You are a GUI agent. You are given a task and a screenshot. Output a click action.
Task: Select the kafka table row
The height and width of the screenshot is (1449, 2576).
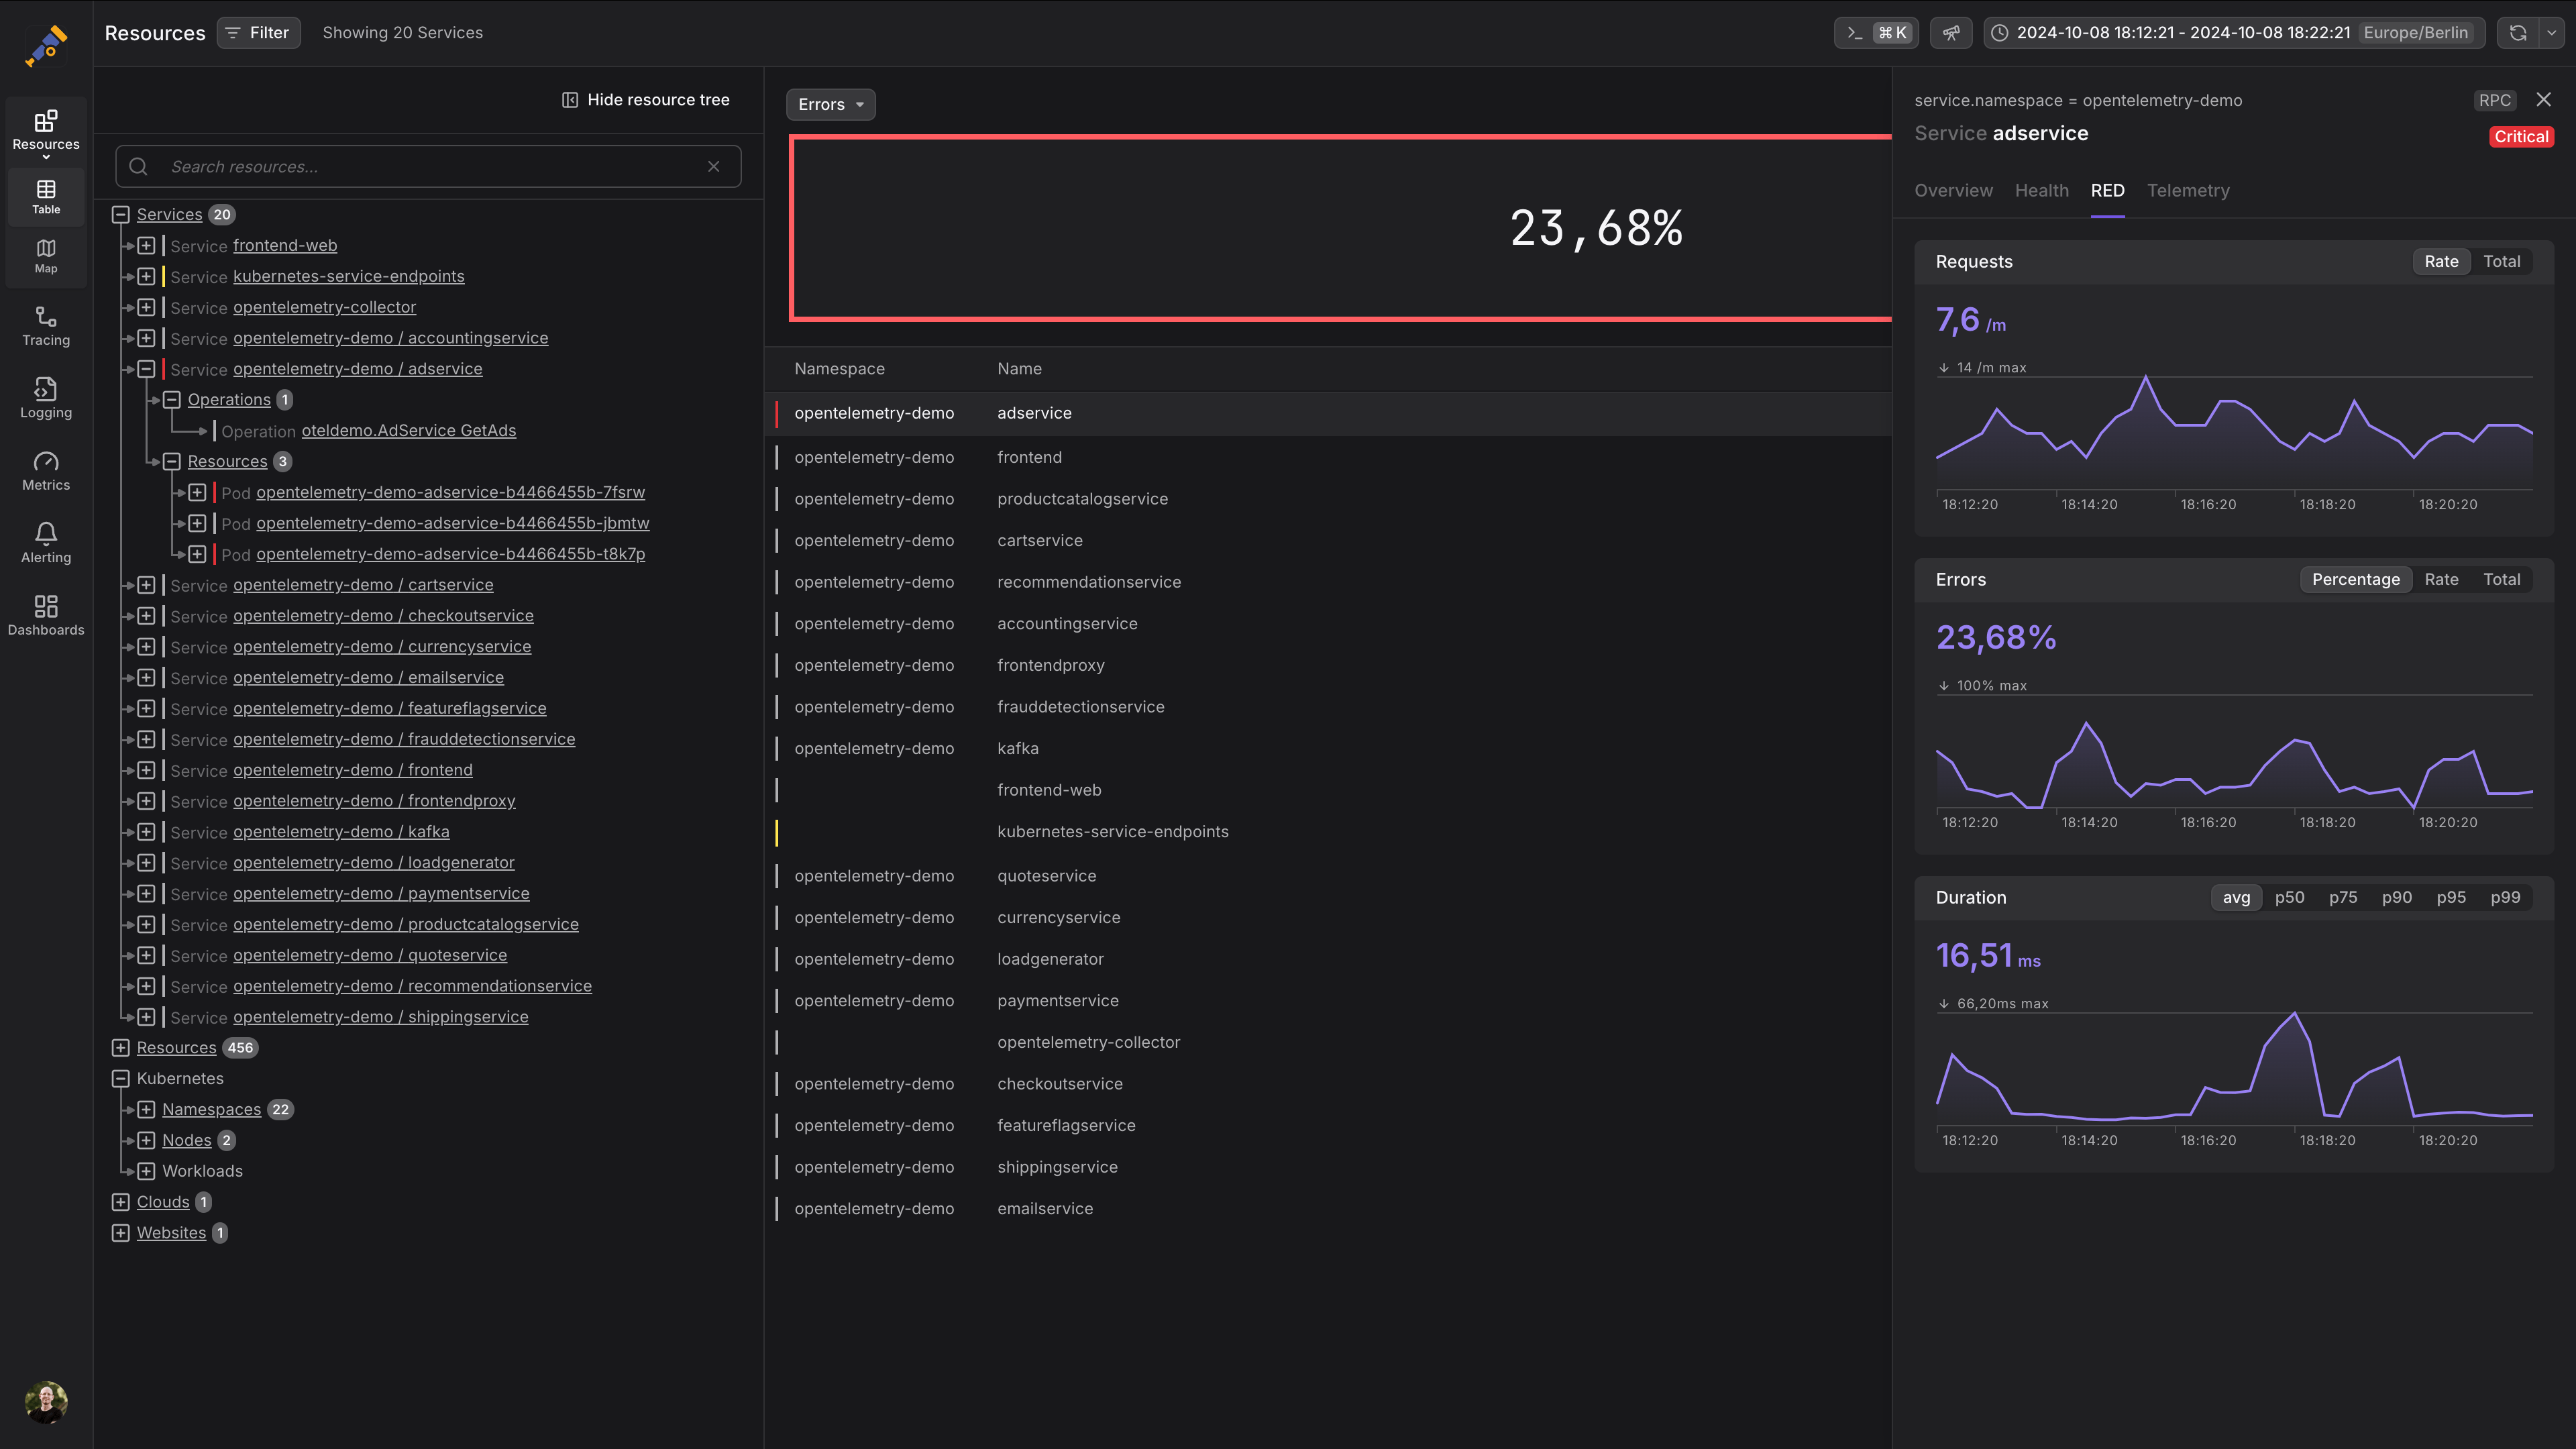coord(1327,749)
